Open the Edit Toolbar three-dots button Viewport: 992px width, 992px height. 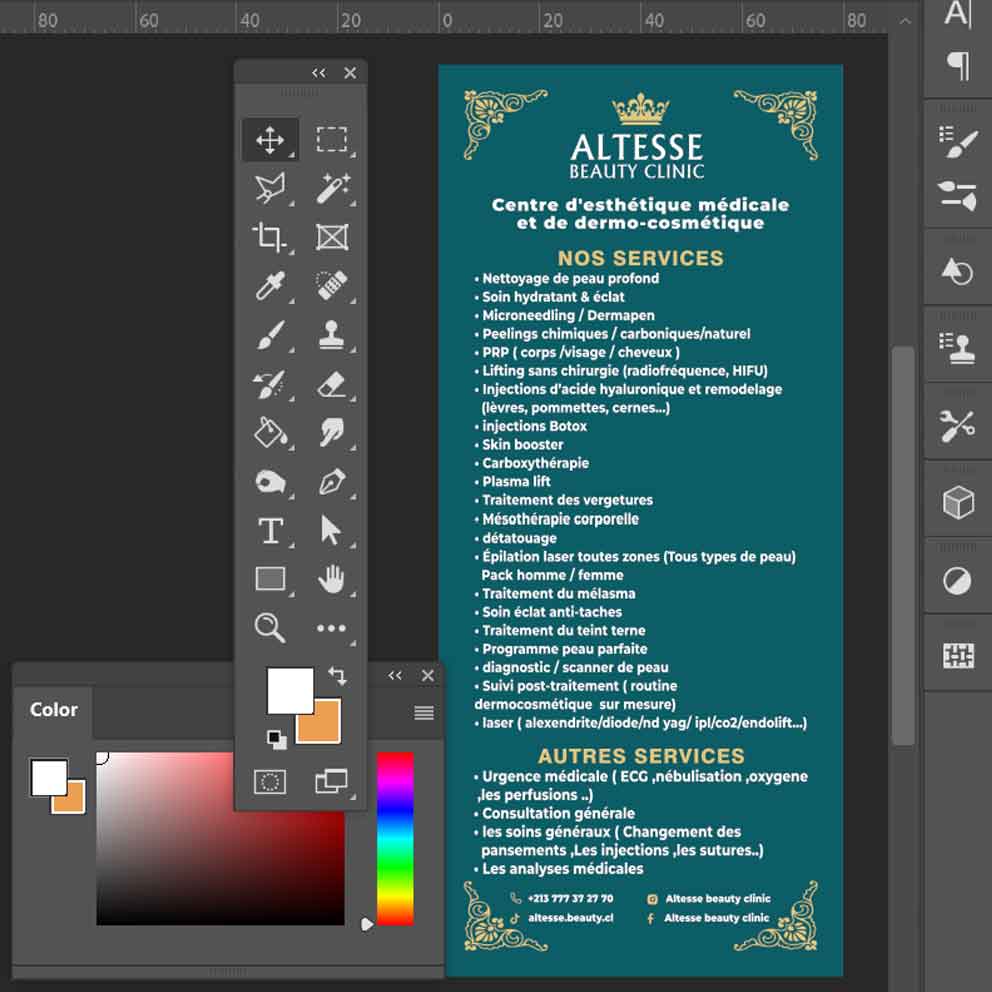pyautogui.click(x=331, y=629)
